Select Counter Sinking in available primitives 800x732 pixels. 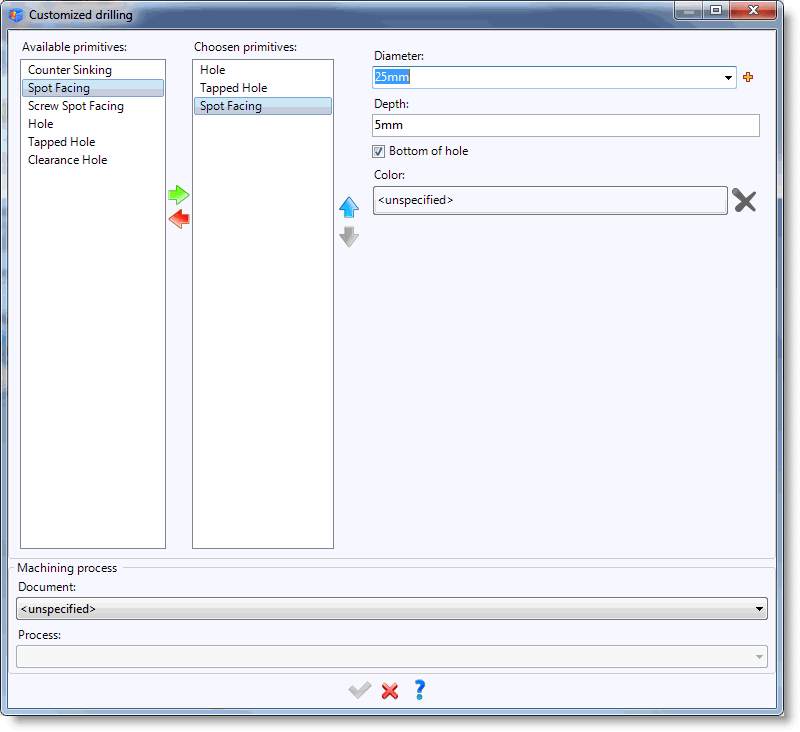(x=70, y=70)
